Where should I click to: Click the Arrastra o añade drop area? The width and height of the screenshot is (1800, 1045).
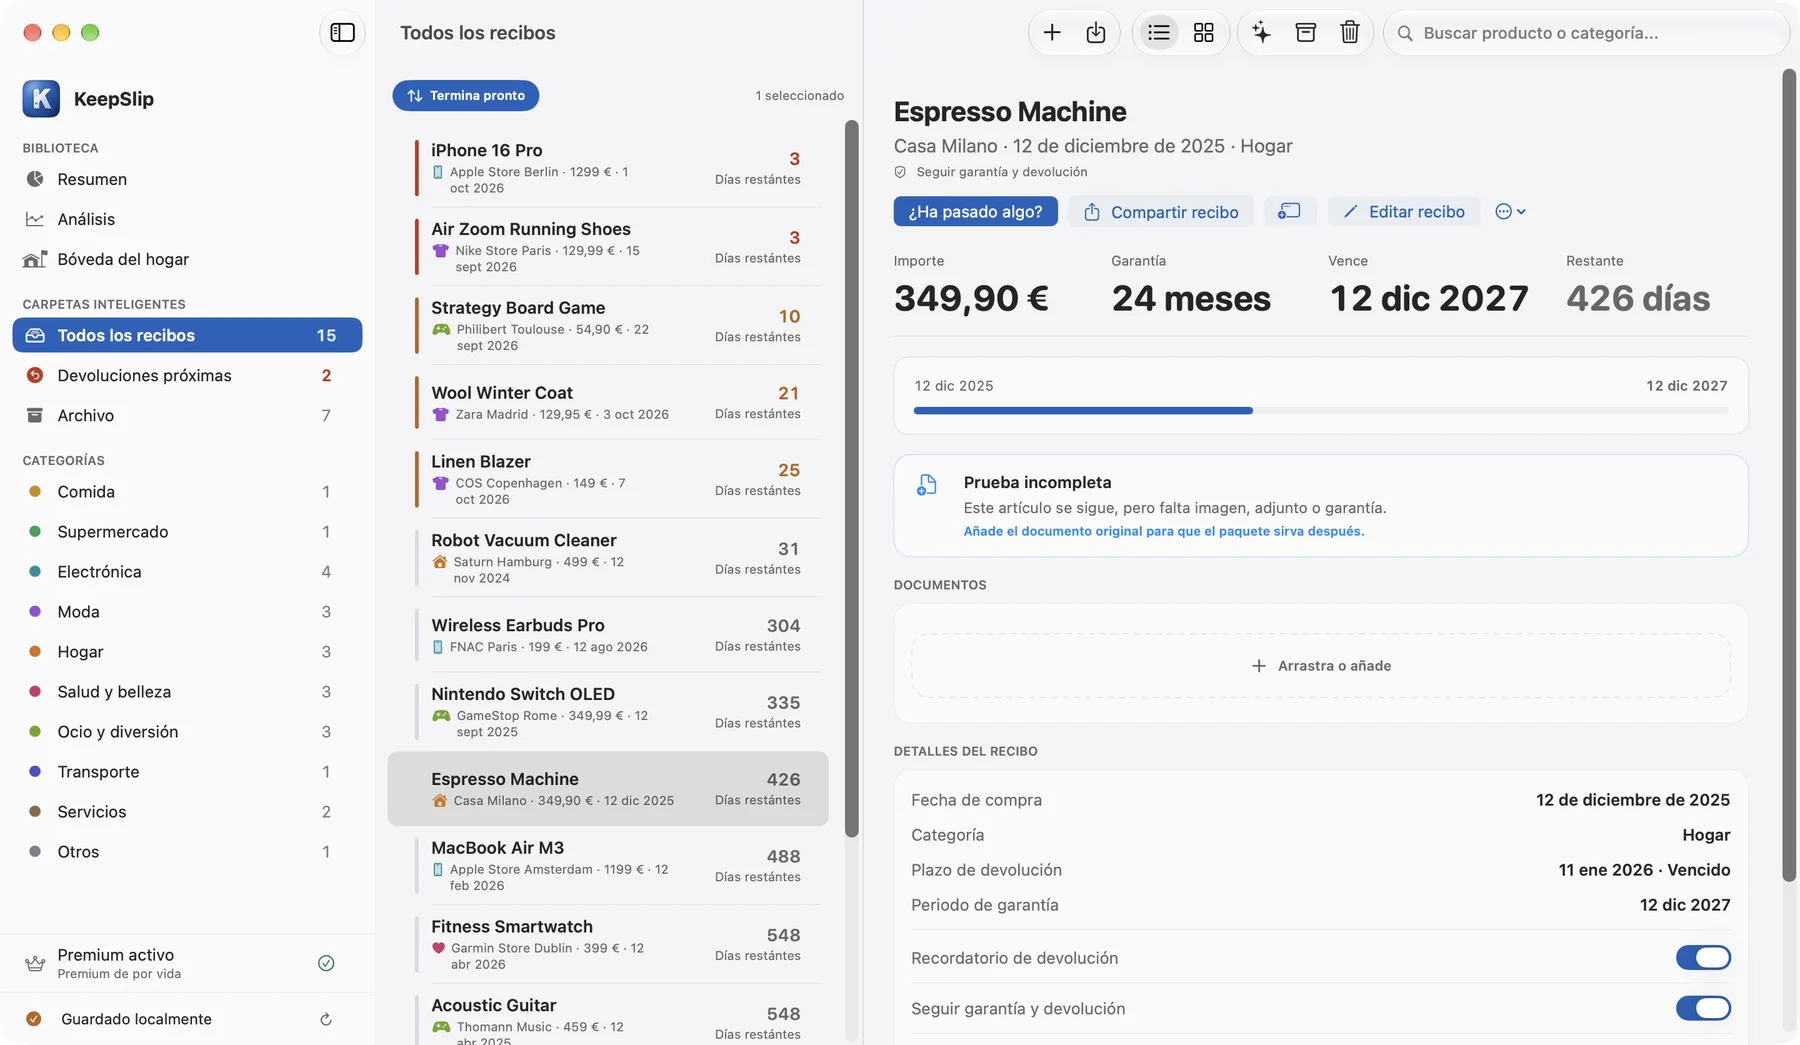pyautogui.click(x=1321, y=665)
